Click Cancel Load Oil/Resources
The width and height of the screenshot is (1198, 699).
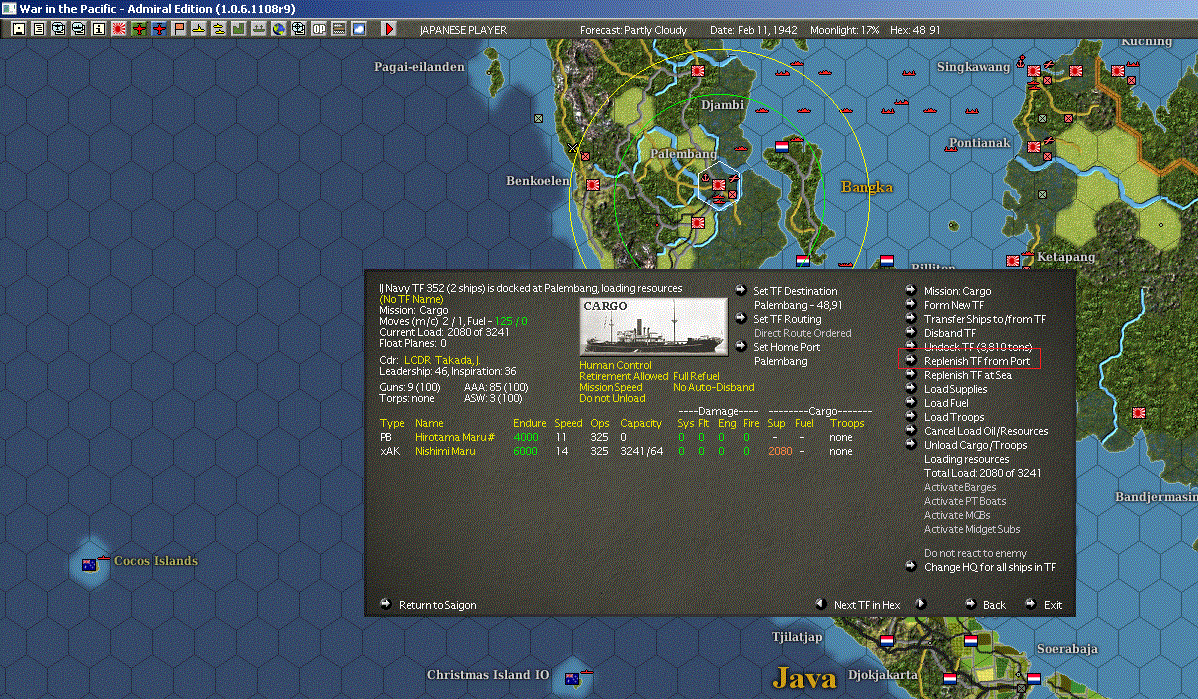pos(986,431)
